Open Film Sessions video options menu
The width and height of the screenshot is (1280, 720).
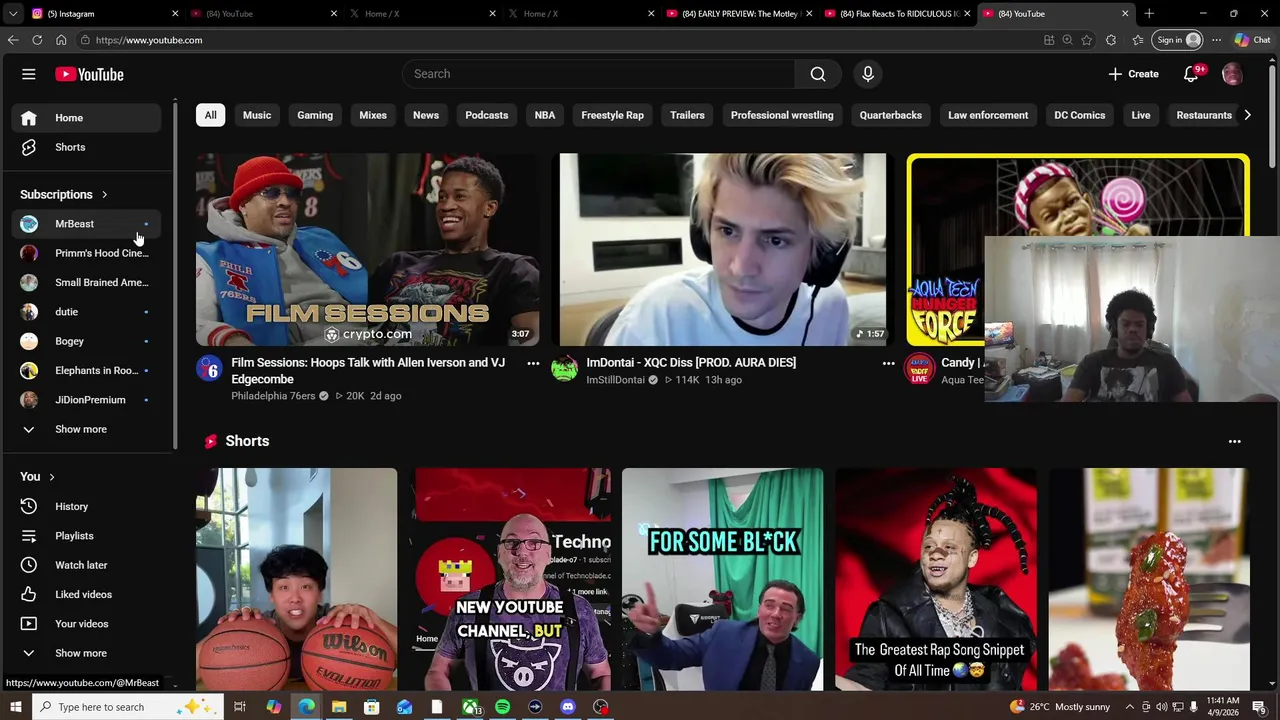533,363
